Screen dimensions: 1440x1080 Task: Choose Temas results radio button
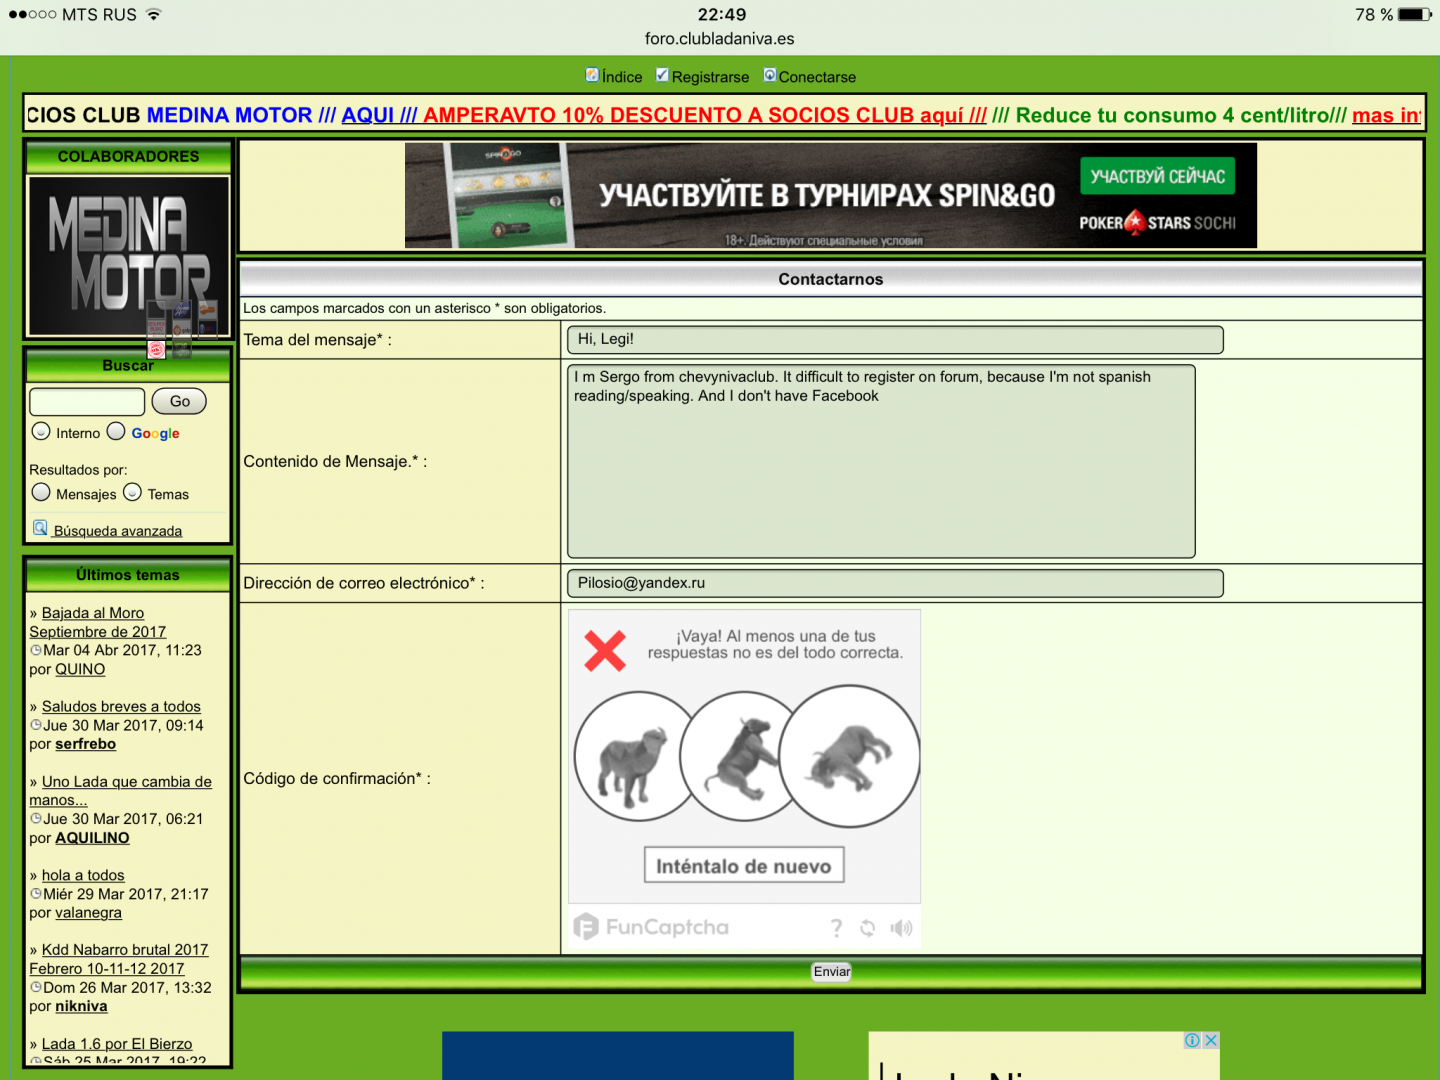click(x=132, y=492)
